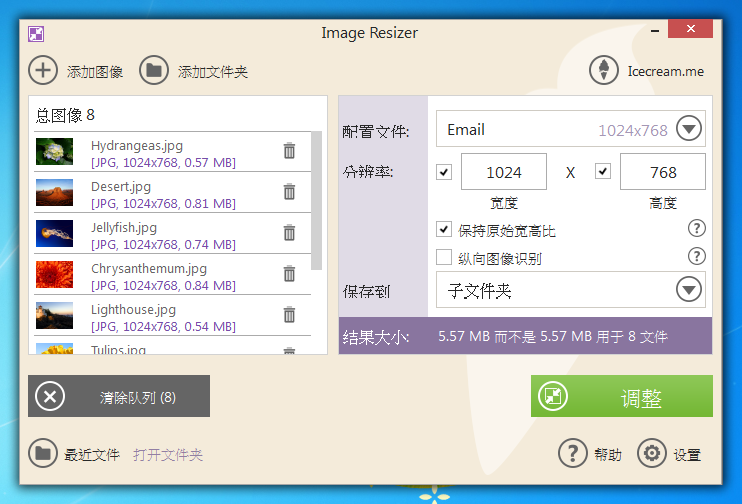
Task: Click the add folder icon
Action: [x=153, y=70]
